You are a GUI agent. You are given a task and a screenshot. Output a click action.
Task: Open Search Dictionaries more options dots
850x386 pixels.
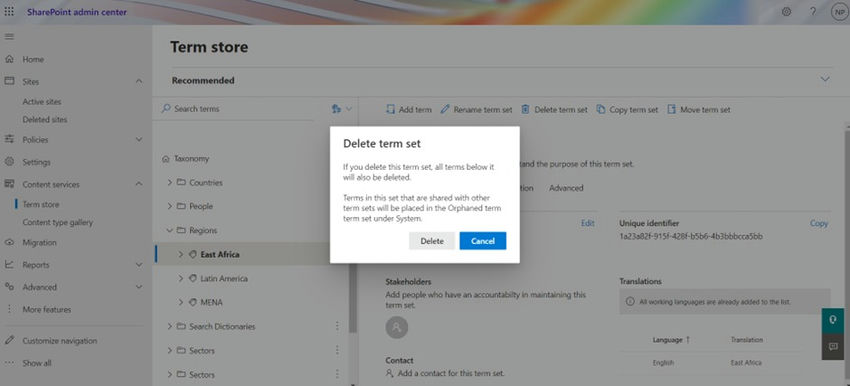pos(337,326)
